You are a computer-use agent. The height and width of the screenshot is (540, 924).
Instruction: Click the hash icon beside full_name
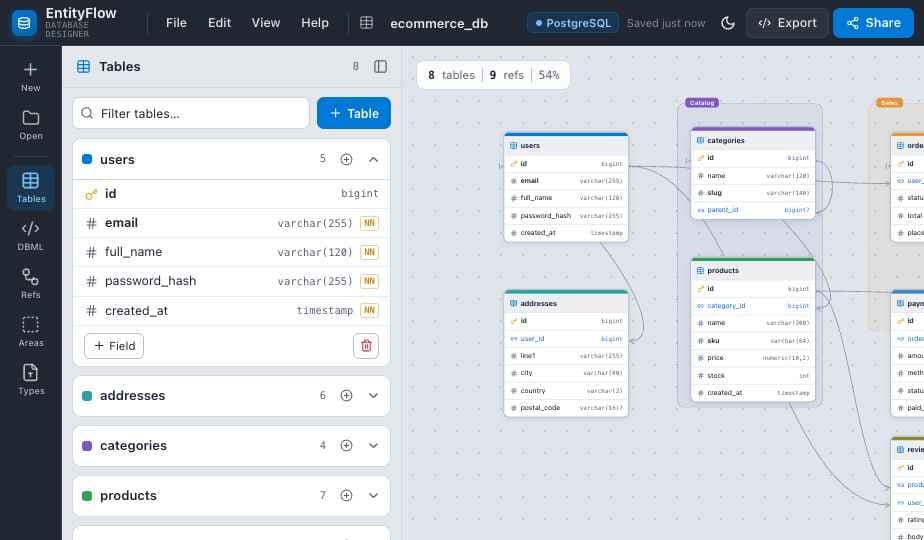click(91, 252)
